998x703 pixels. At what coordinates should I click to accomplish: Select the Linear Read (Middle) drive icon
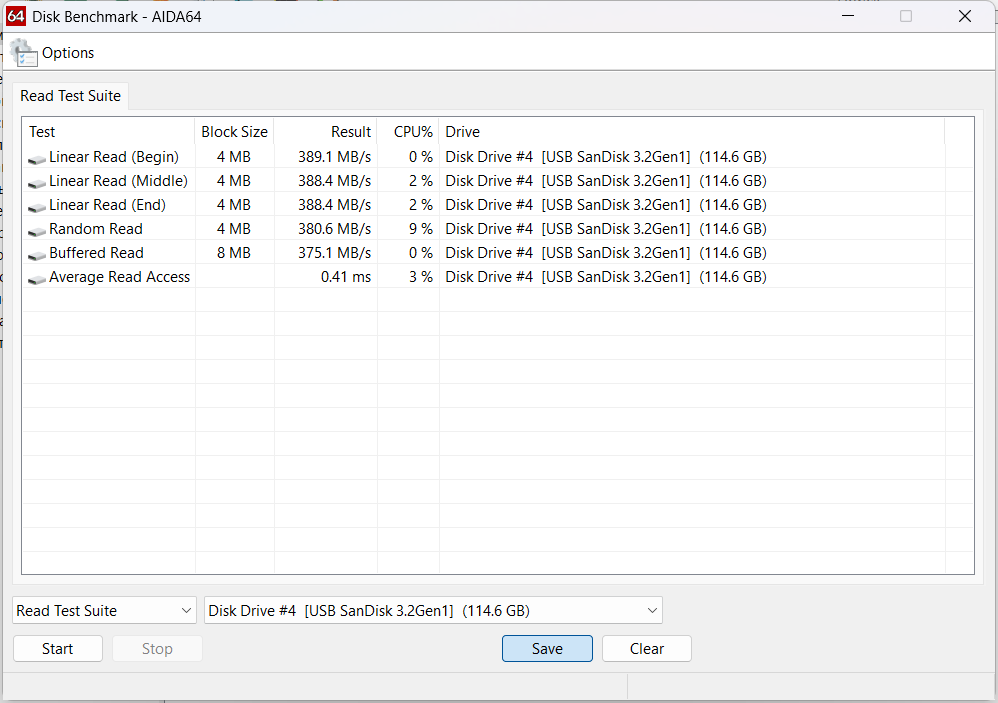pyautogui.click(x=37, y=182)
